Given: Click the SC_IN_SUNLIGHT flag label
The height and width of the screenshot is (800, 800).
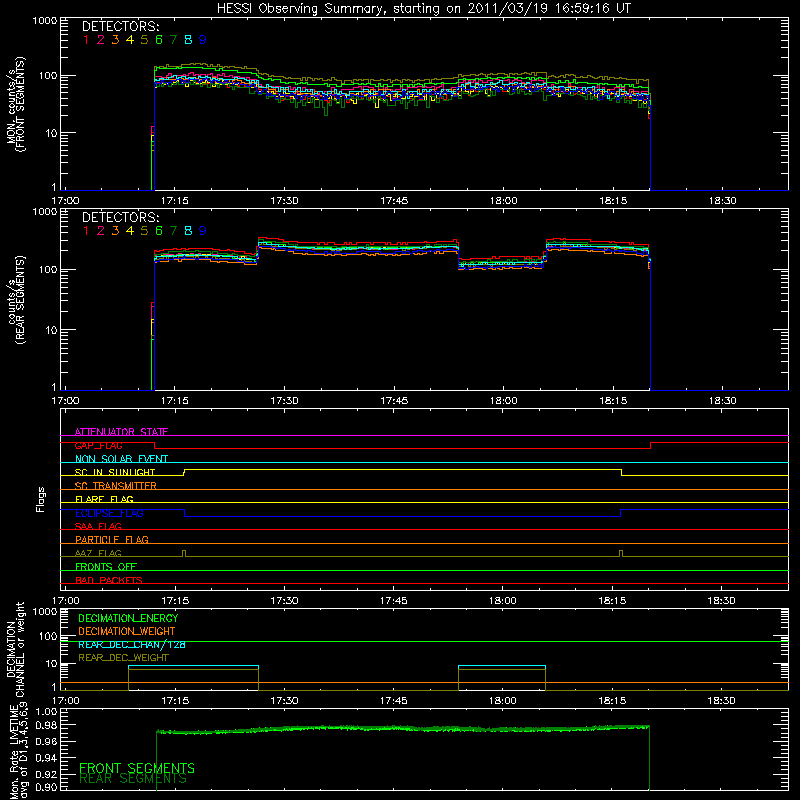Looking at the screenshot, I should (x=115, y=472).
